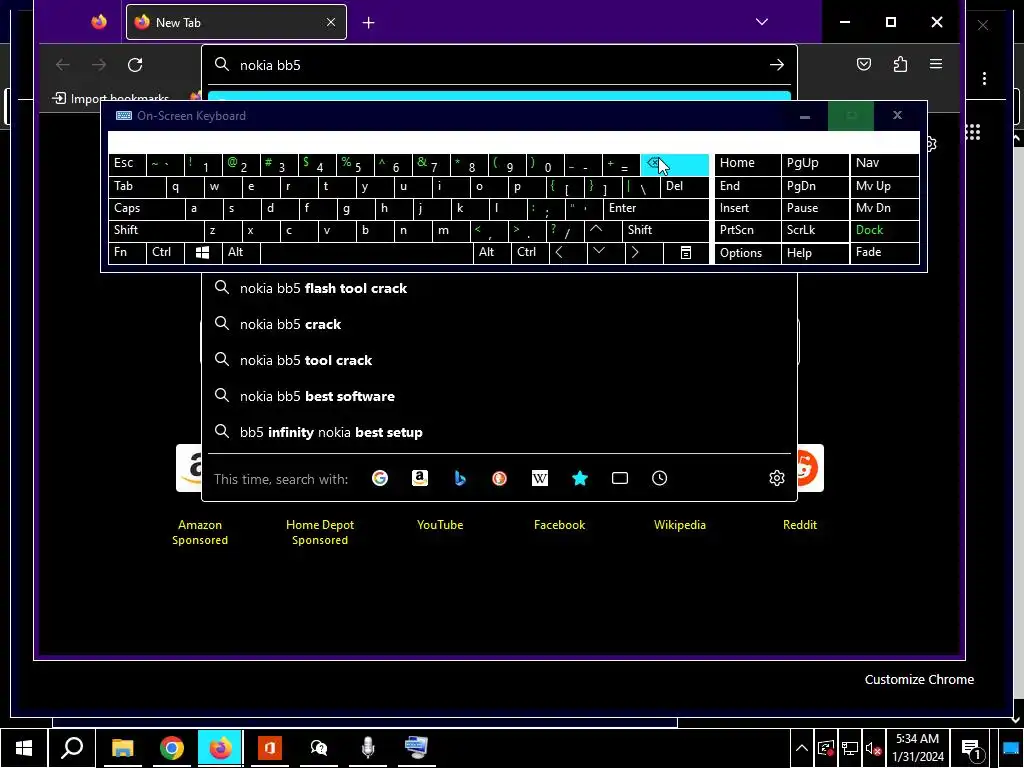Search this time with DuckDuckGo icon
The height and width of the screenshot is (768, 1024).
[500, 478]
